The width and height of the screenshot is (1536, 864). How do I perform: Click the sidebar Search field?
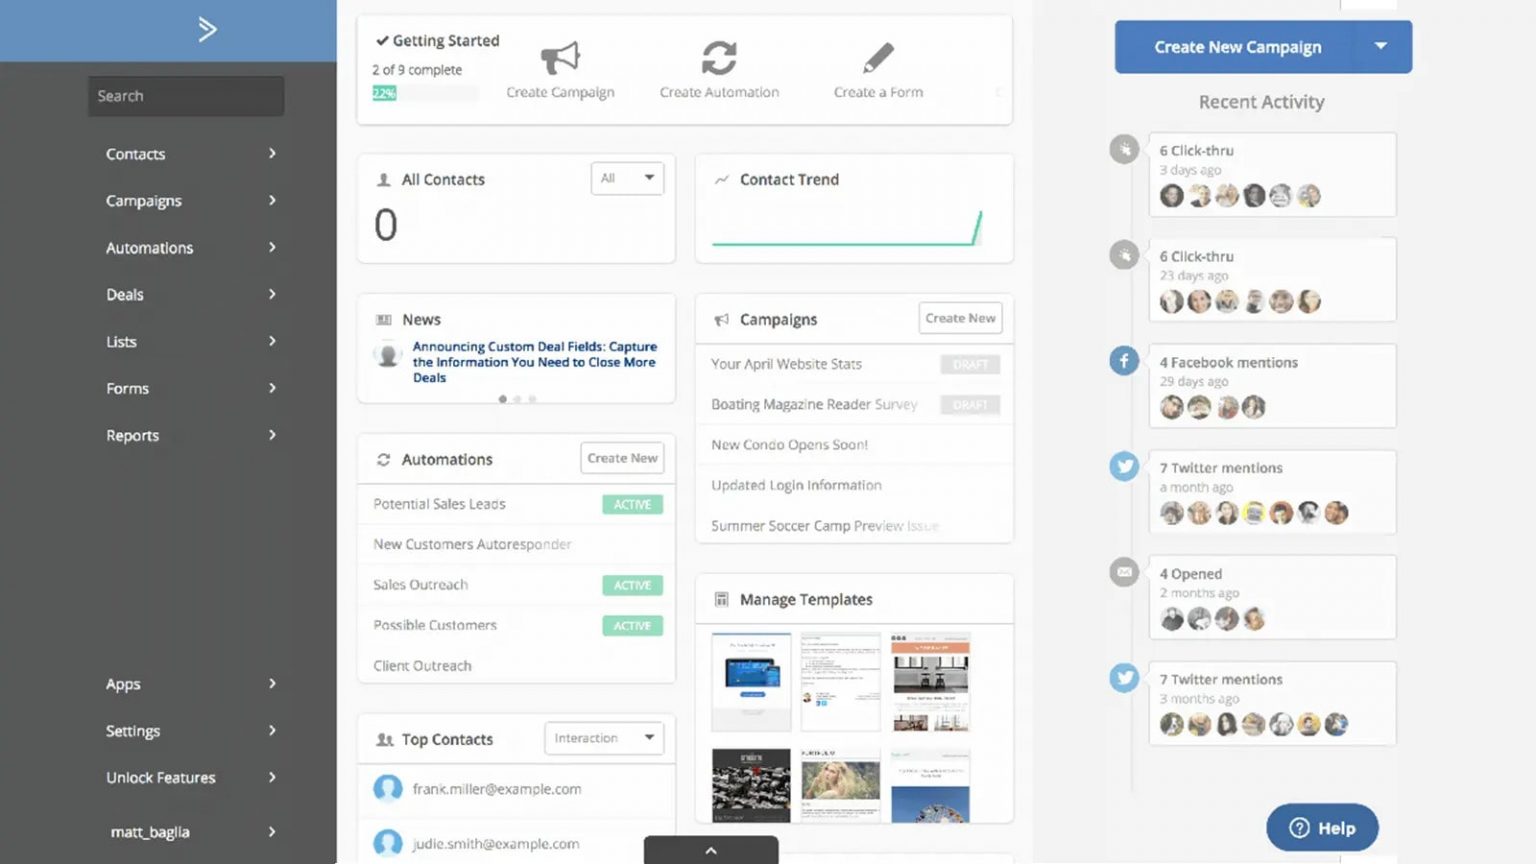tap(186, 96)
